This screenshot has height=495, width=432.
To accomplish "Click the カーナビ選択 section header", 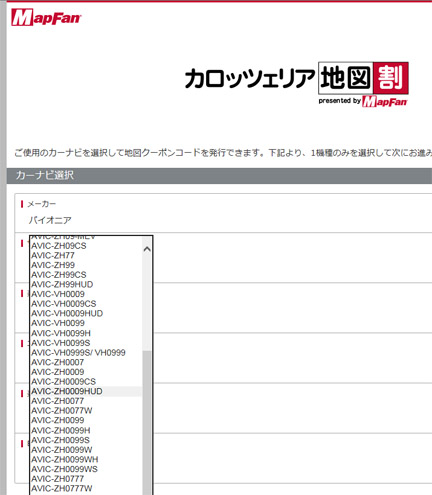I will tap(219, 175).
